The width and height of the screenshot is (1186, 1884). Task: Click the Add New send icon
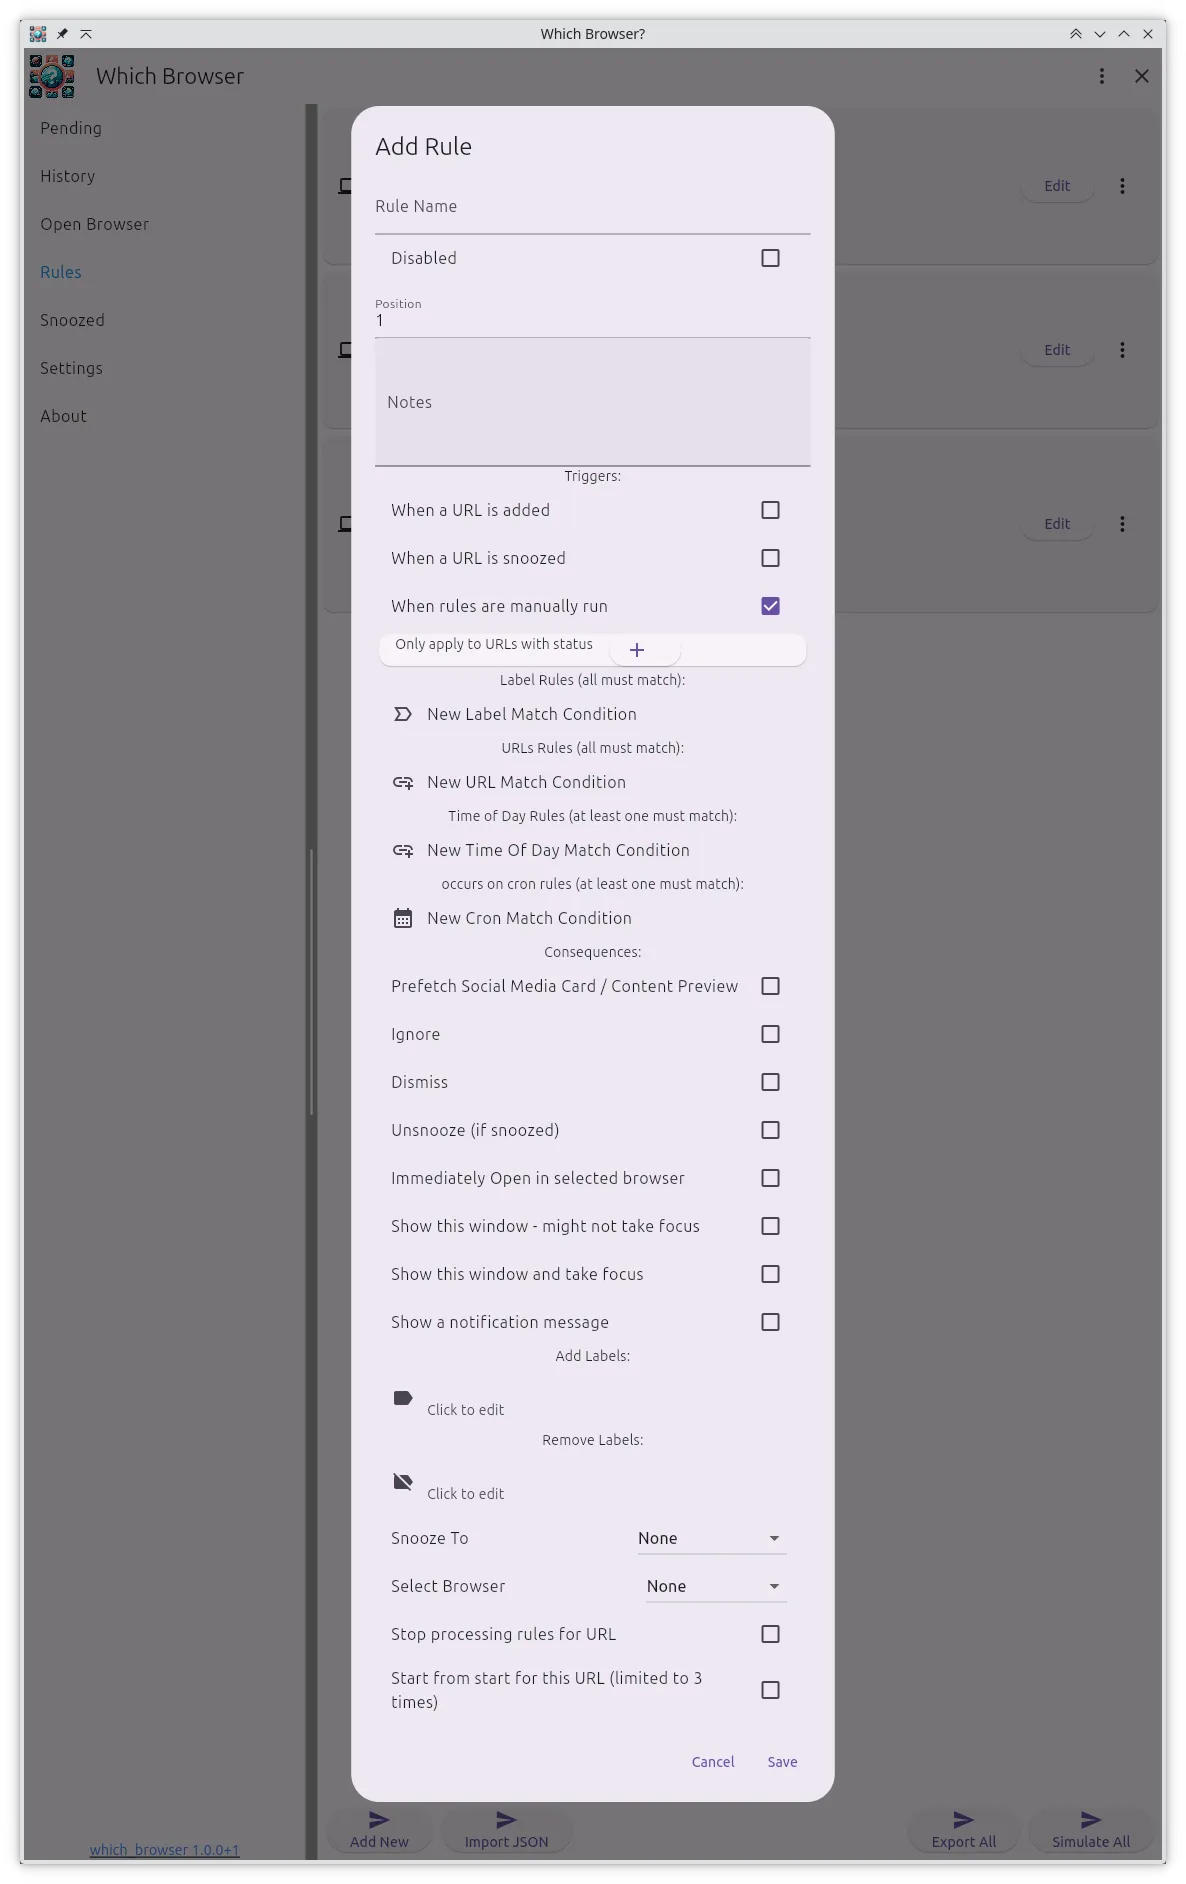point(379,1820)
